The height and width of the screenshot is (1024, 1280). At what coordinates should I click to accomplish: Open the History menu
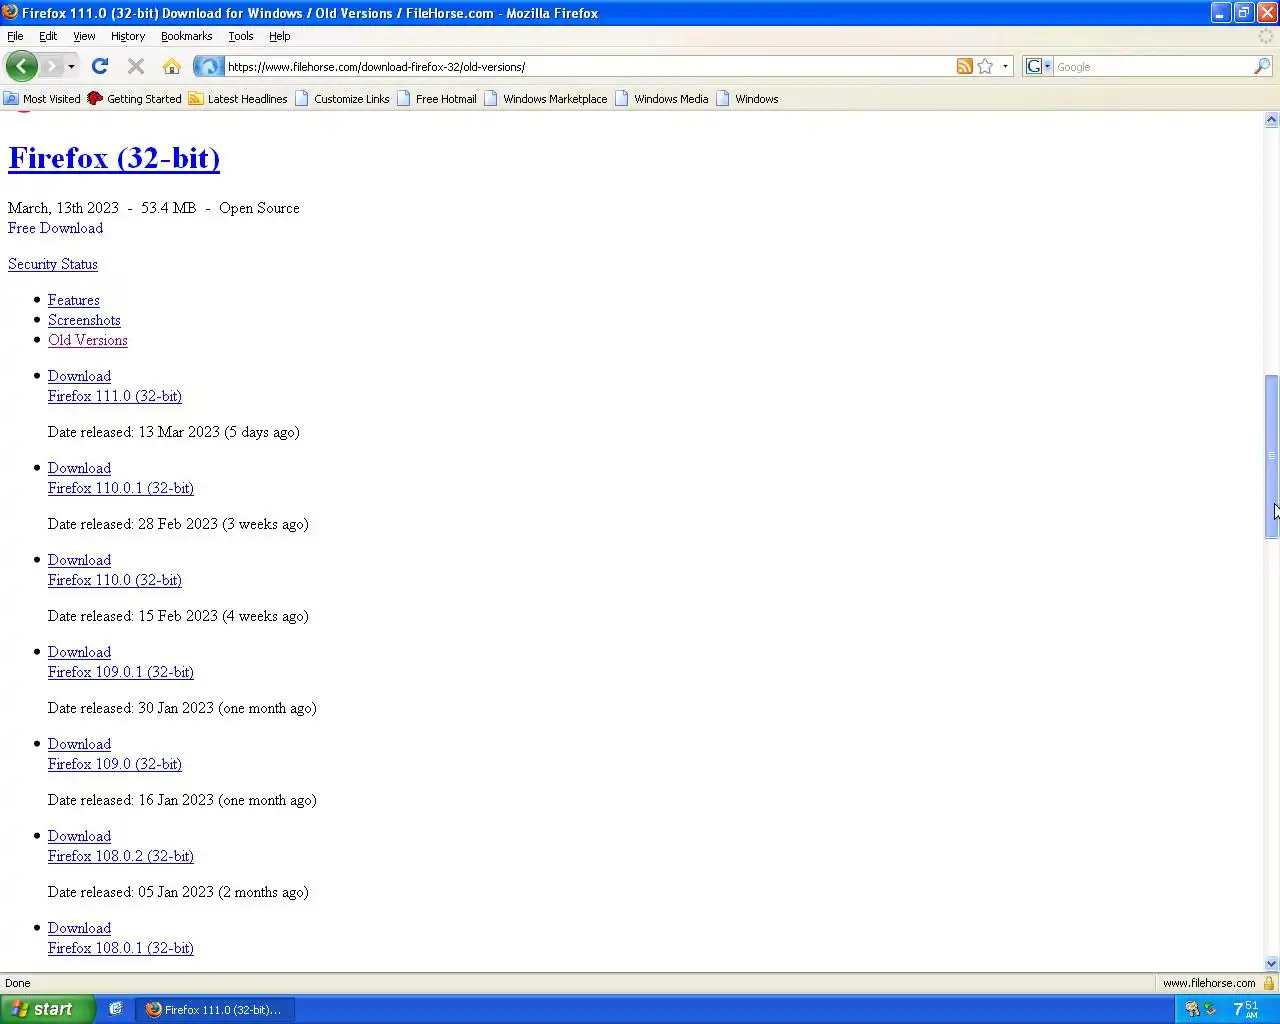(128, 36)
